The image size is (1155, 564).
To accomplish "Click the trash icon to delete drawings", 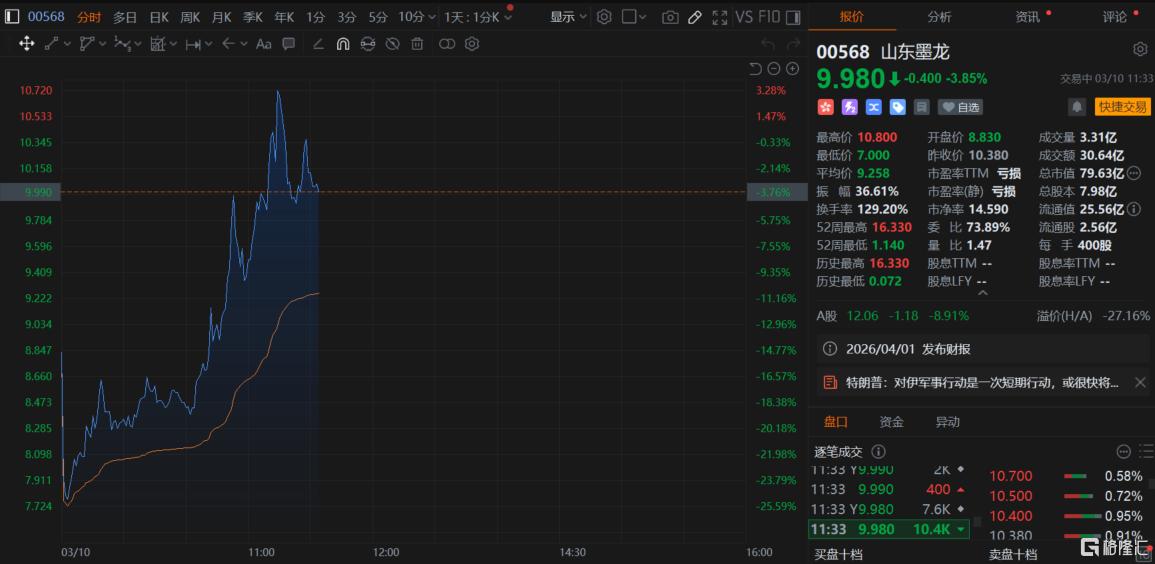I will coord(417,44).
